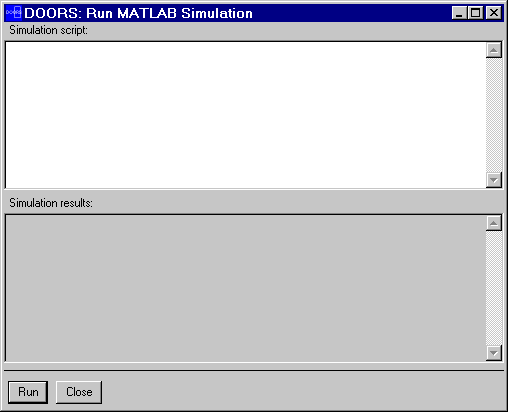
Task: Click the down arrow of Simulation script scrollbar
Action: pyautogui.click(x=494, y=180)
